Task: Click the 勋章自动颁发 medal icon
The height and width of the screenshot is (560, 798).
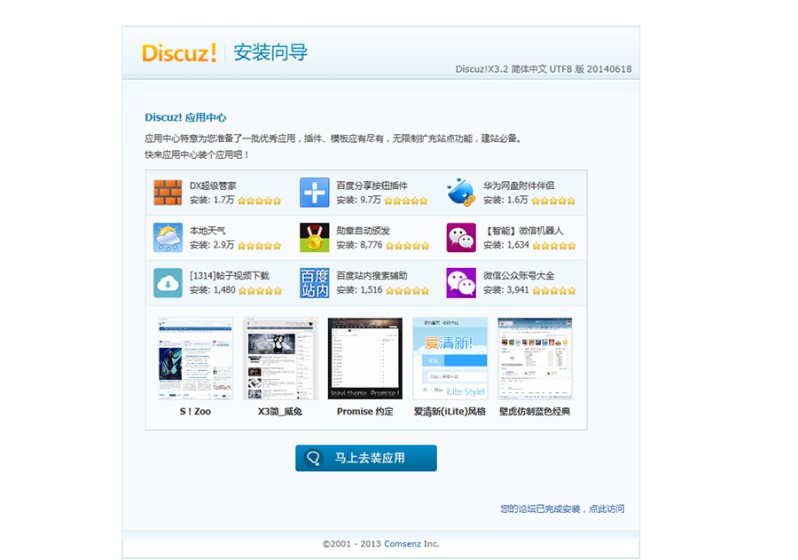Action: (x=314, y=237)
